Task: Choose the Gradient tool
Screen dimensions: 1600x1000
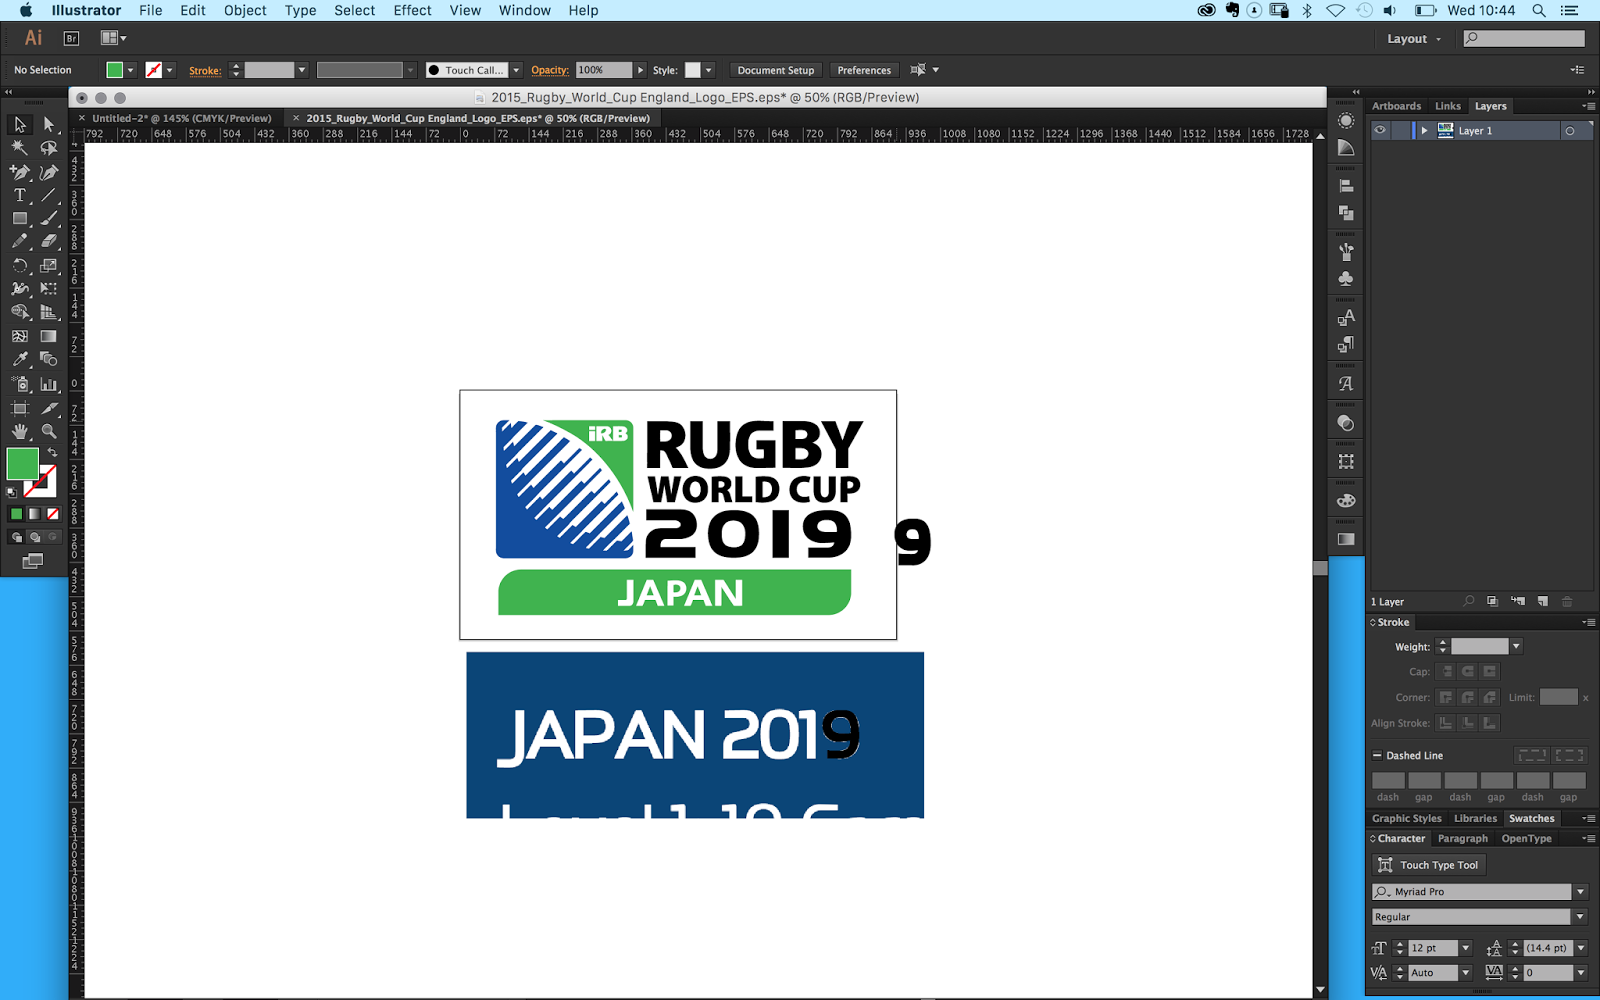Action: coord(48,336)
